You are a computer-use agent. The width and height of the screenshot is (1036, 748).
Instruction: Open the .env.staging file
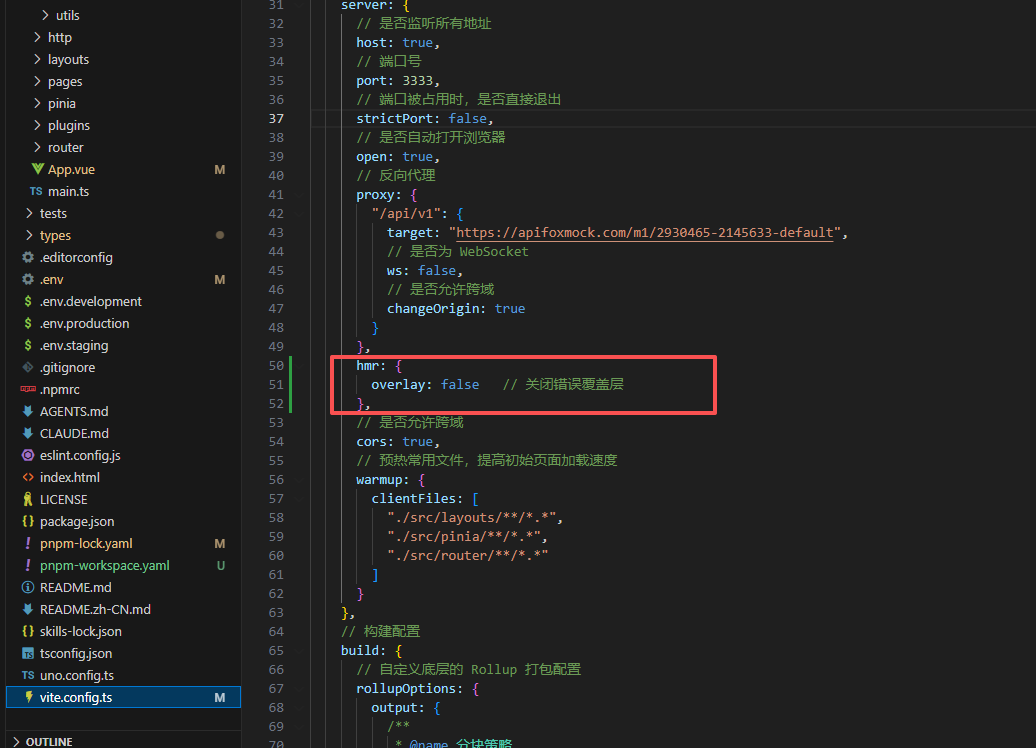click(74, 345)
